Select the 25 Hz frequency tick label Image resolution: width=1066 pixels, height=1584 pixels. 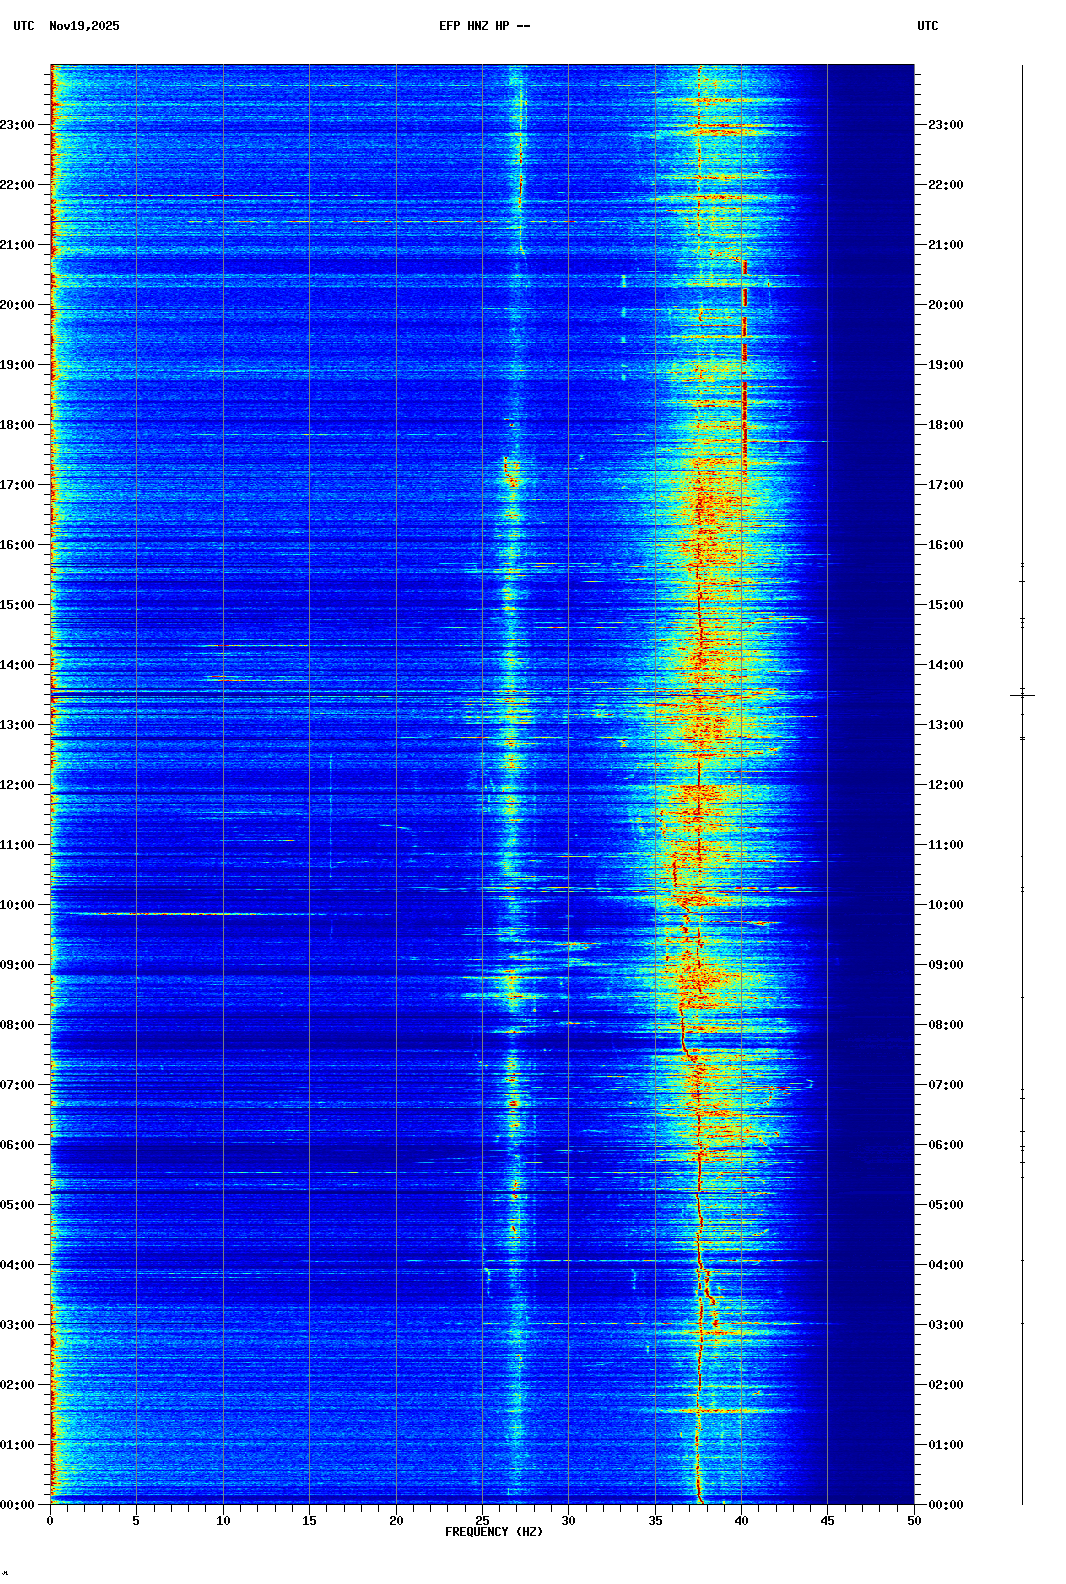(x=482, y=1521)
